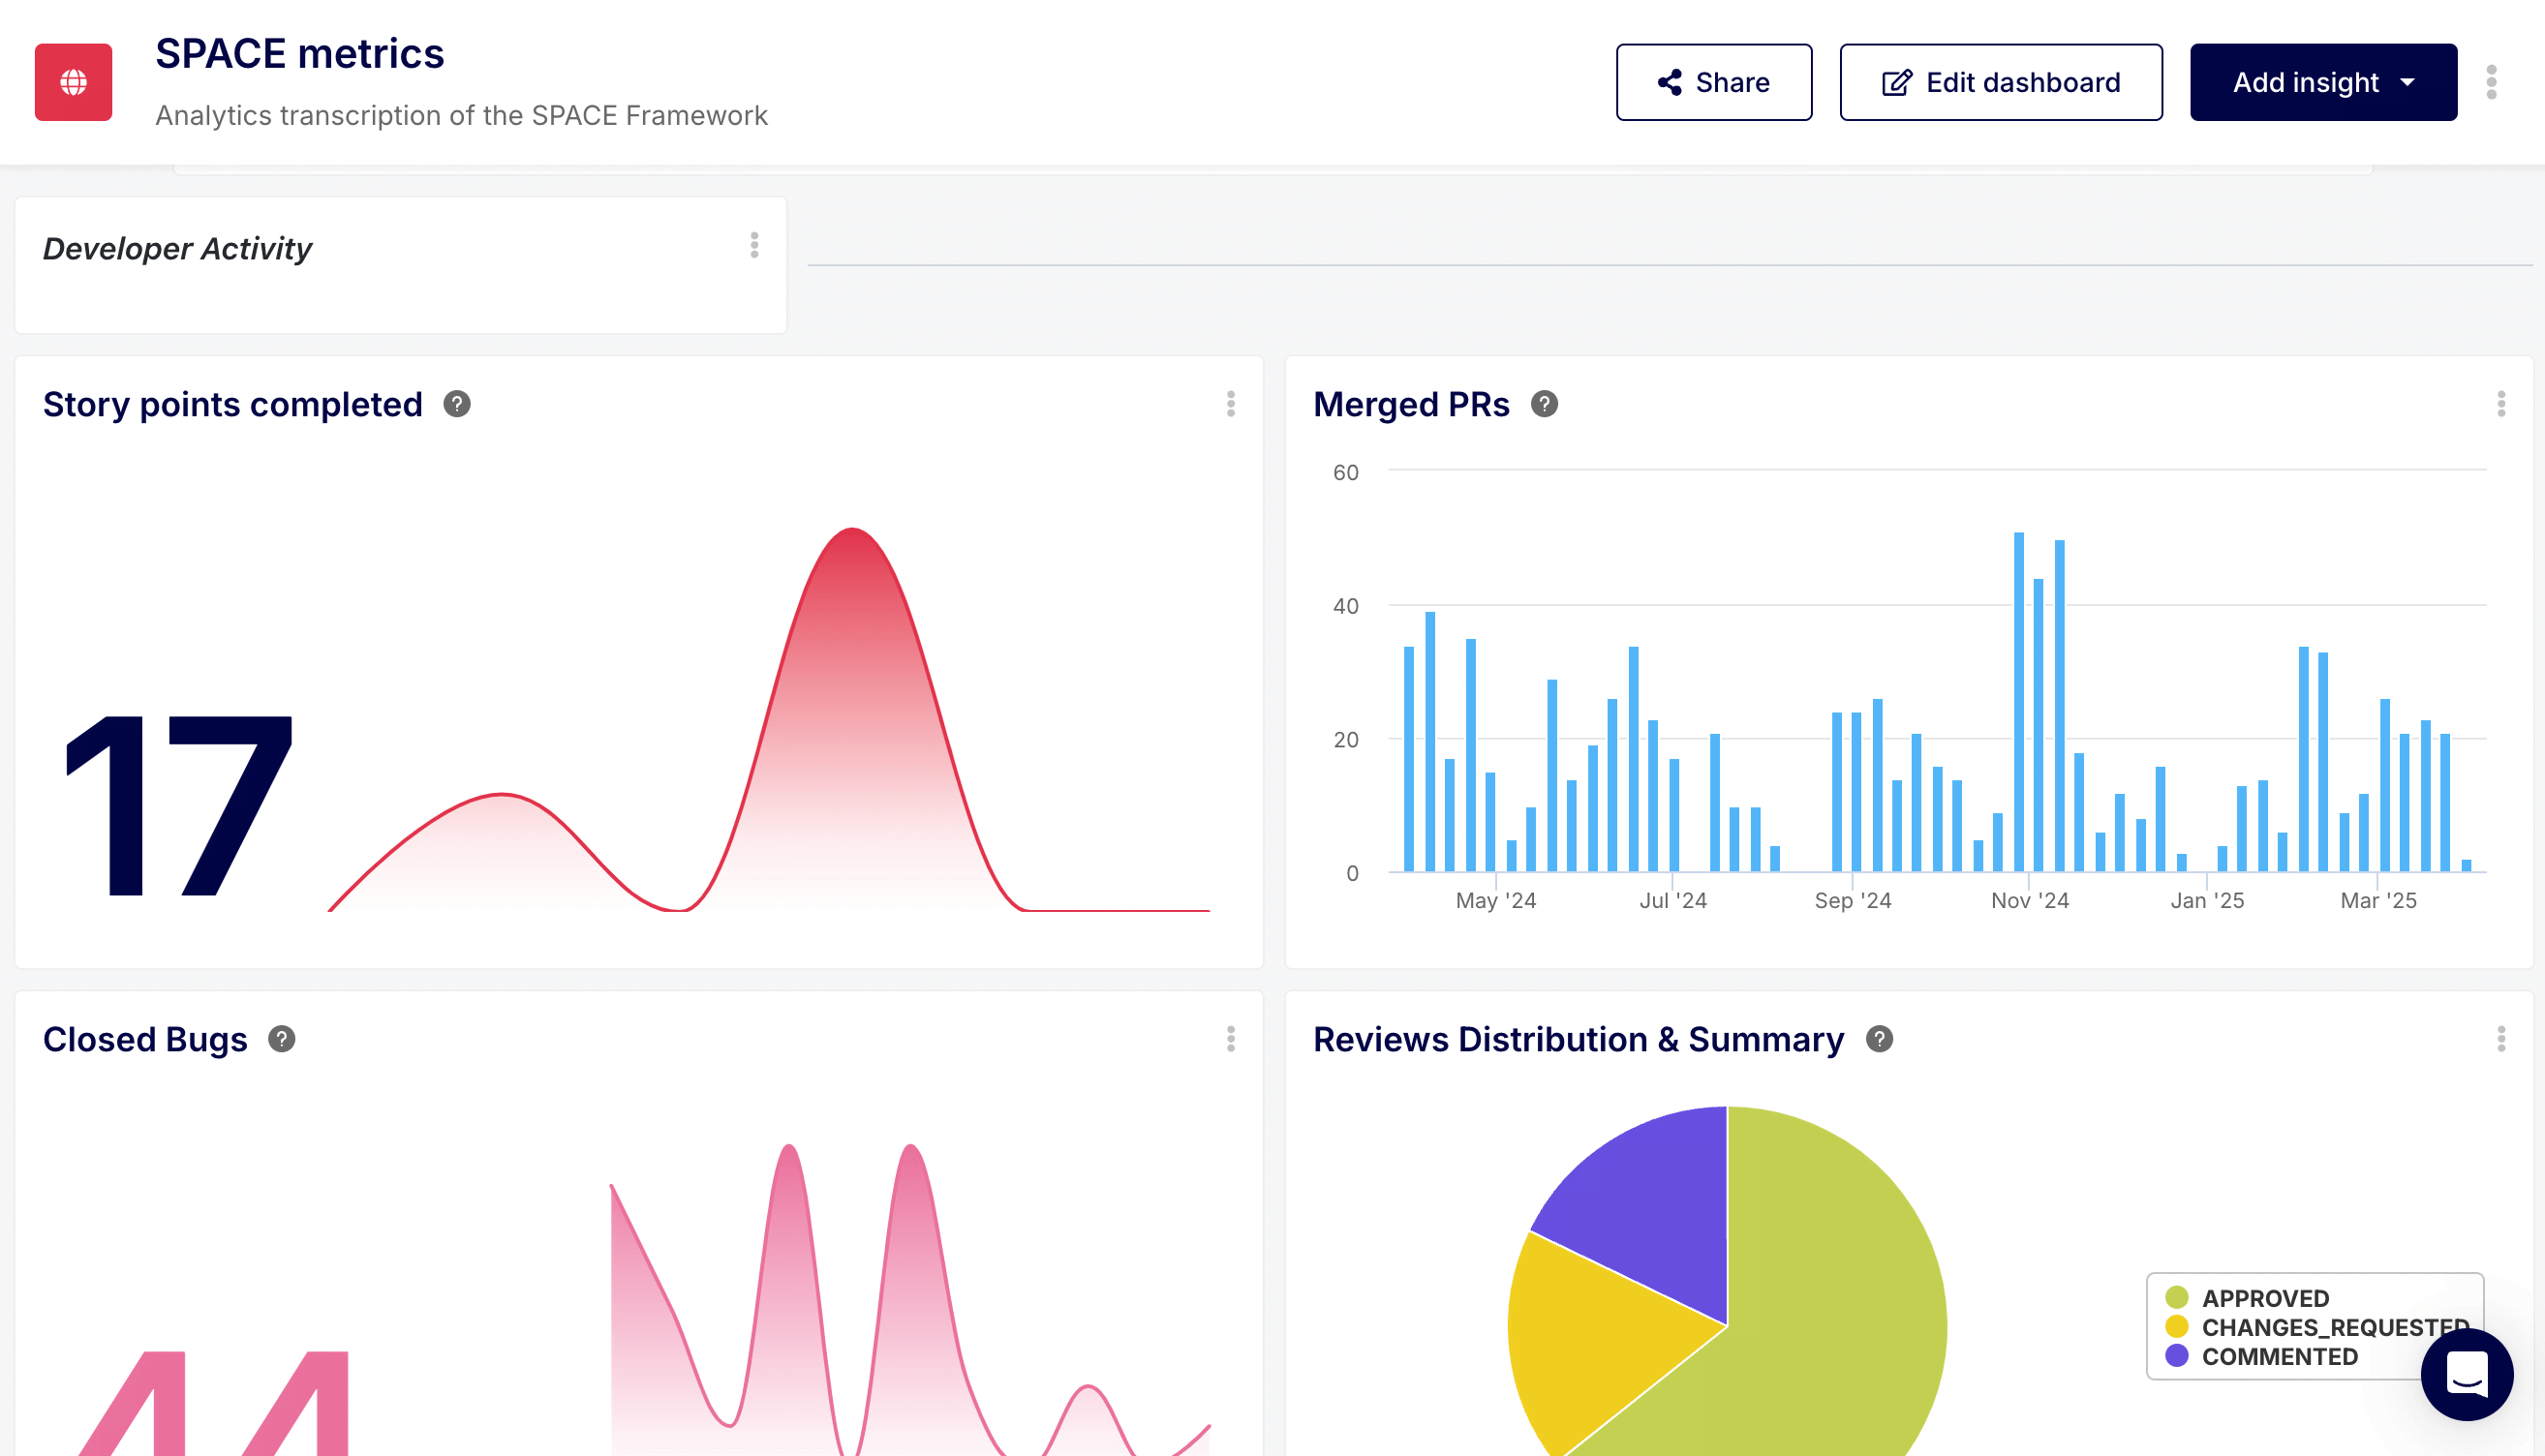Image resolution: width=2545 pixels, height=1456 pixels.
Task: Open help for Reviews Distribution & Summary
Action: 1878,1039
